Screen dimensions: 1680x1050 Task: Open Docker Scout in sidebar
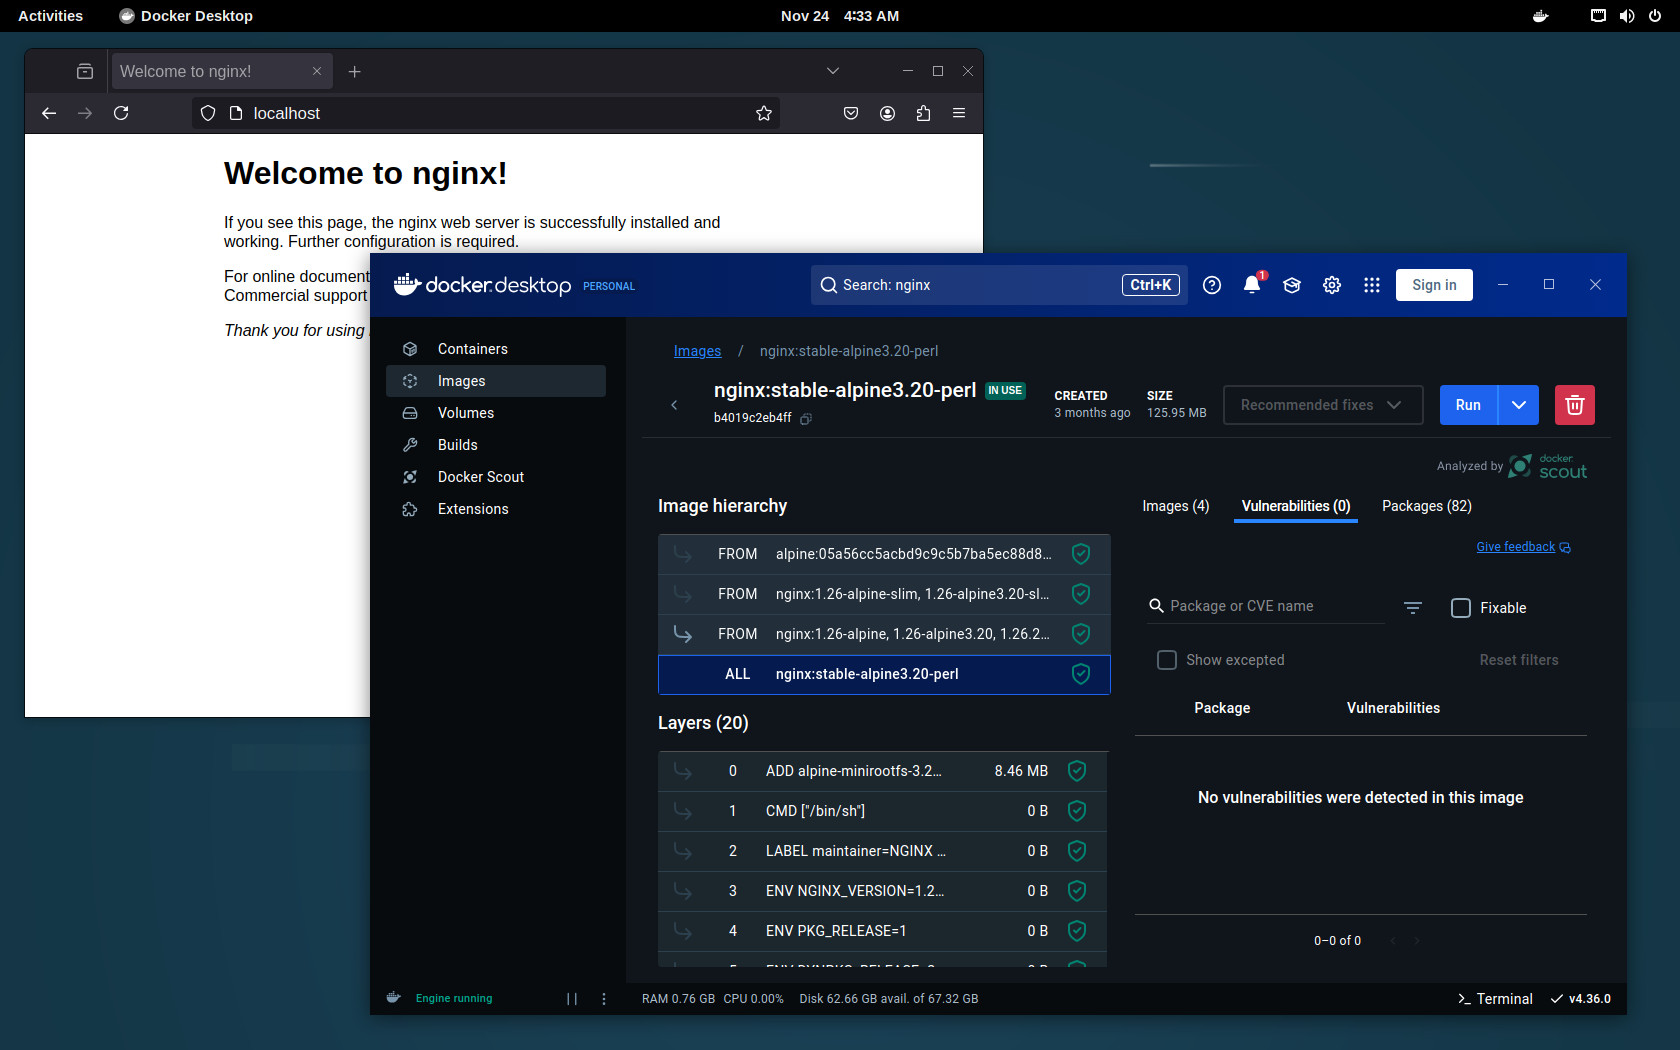[x=495, y=477]
